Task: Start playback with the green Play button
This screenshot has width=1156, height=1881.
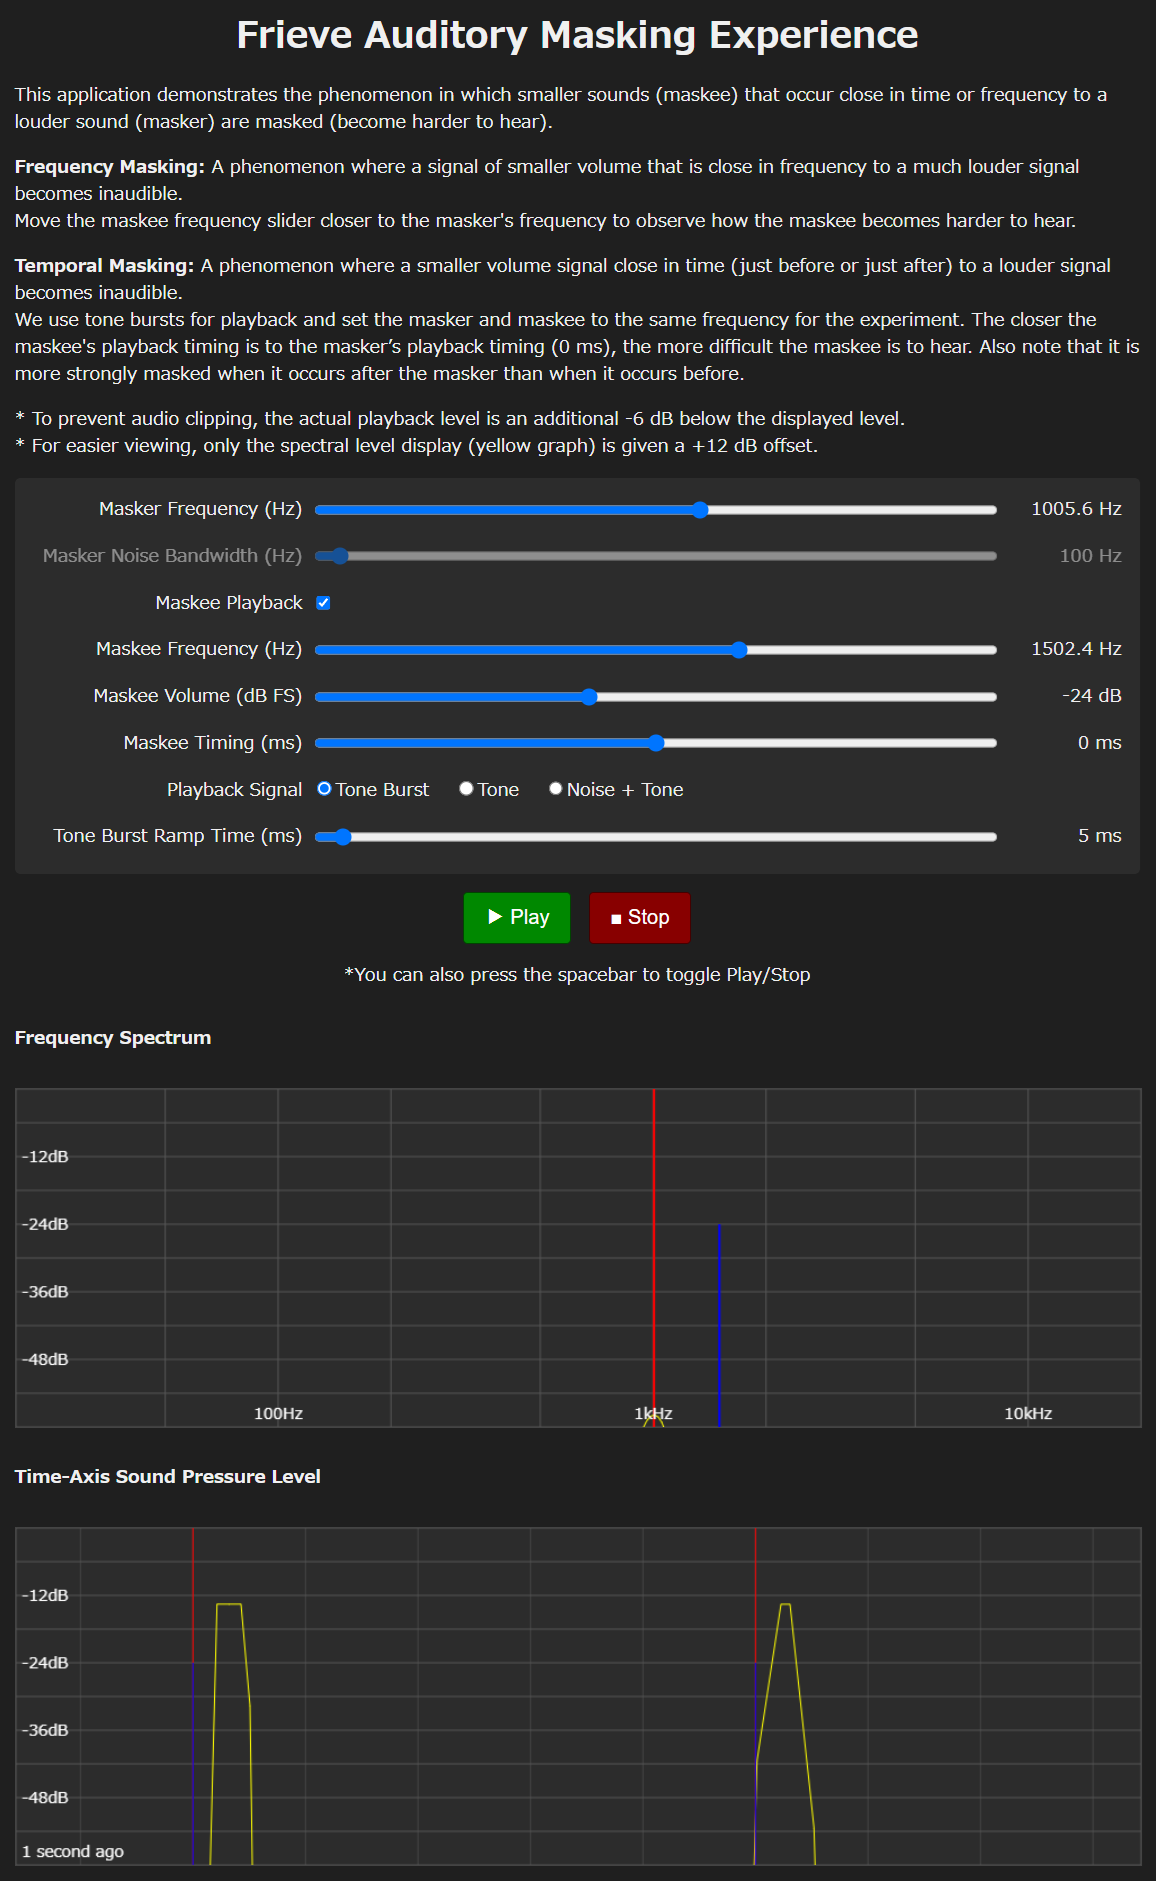Action: (x=517, y=918)
